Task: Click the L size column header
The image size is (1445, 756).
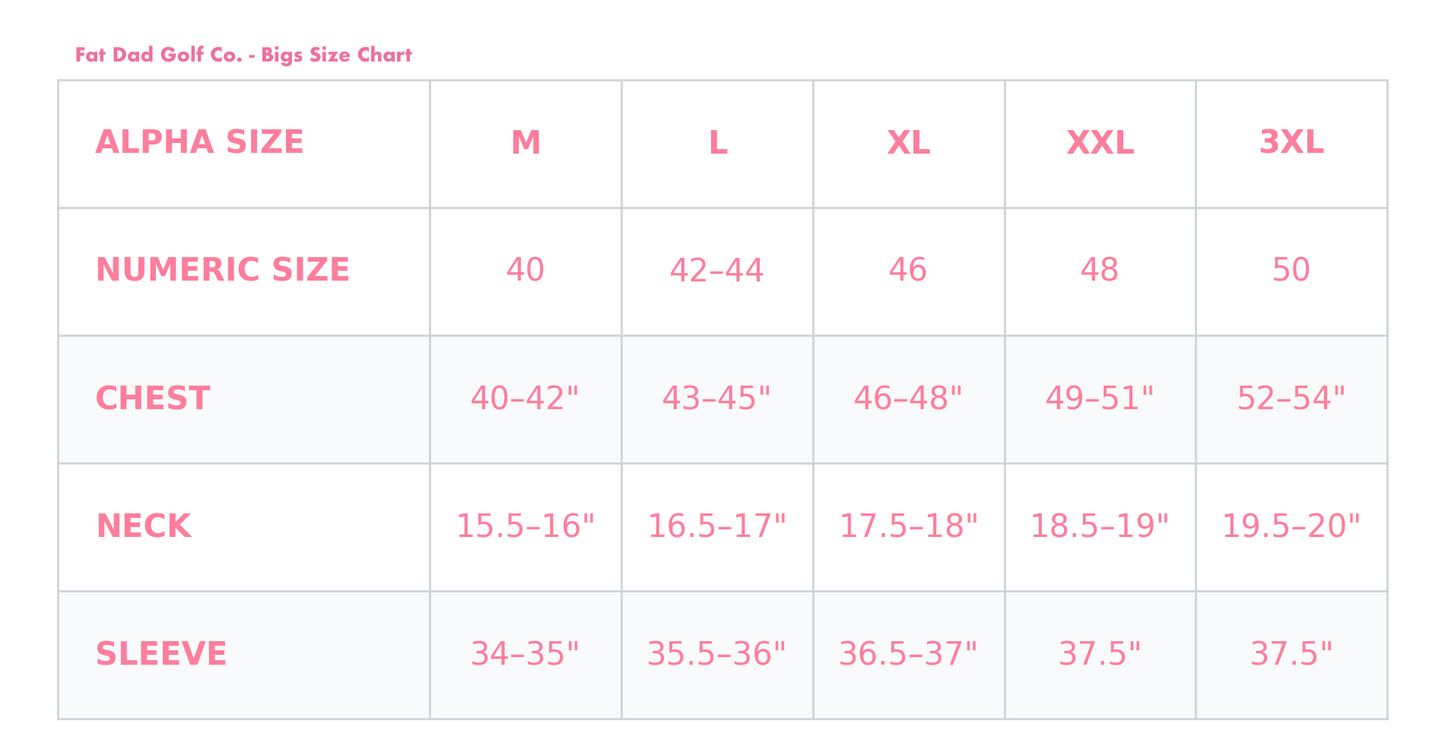Action: [x=717, y=143]
